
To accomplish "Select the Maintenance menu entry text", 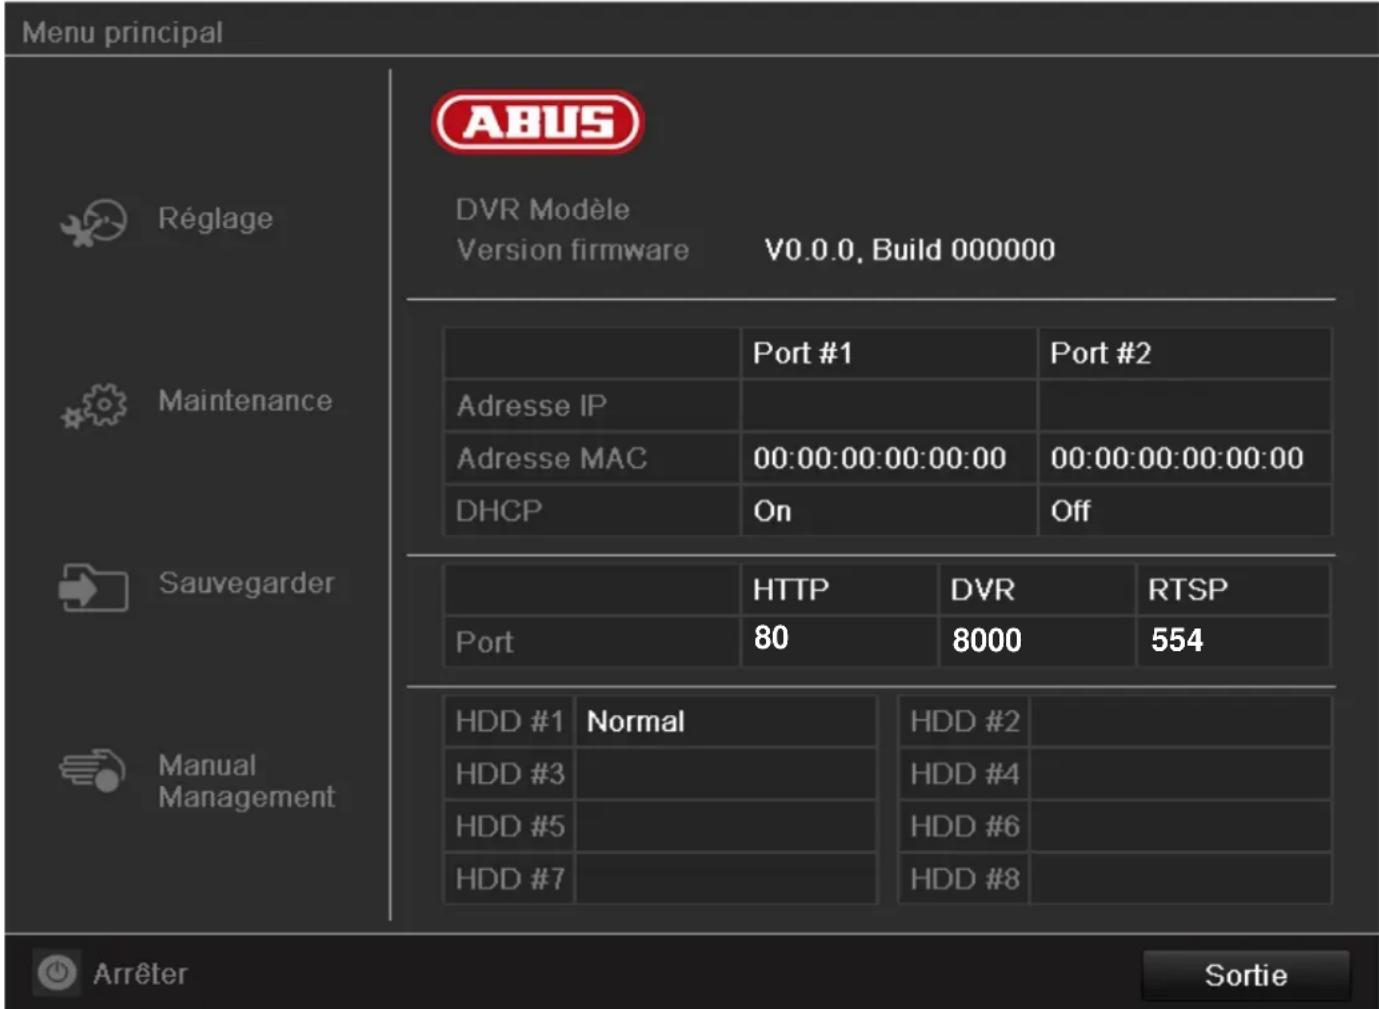I will pyautogui.click(x=244, y=400).
